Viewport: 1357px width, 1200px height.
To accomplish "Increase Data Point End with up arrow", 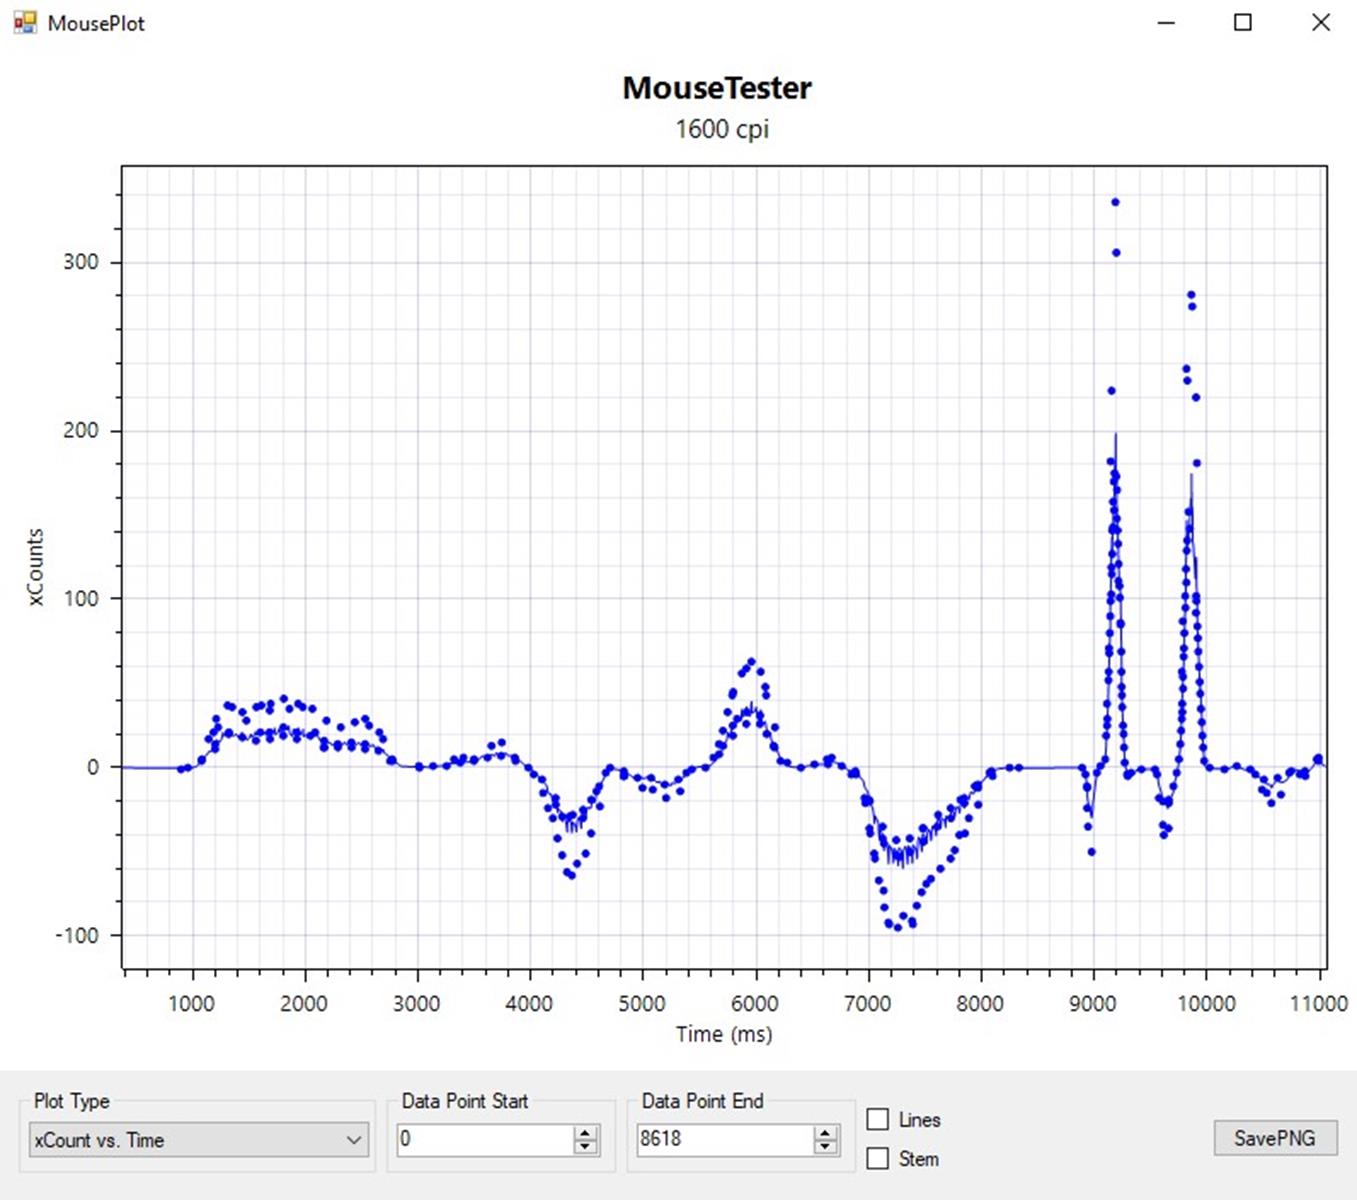I will [x=825, y=1132].
